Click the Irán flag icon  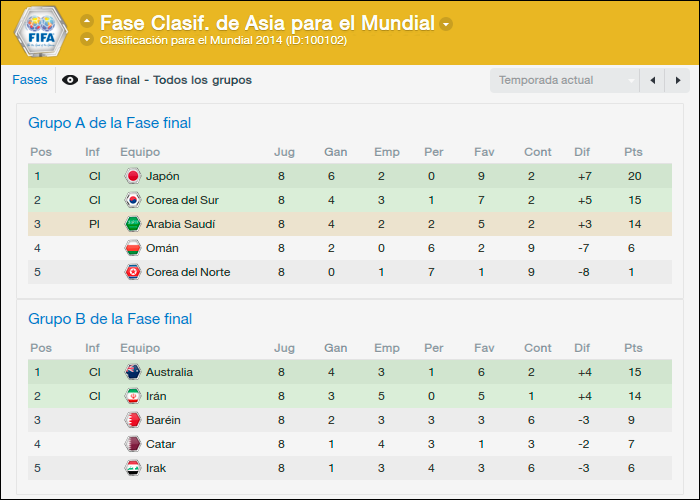tap(133, 396)
